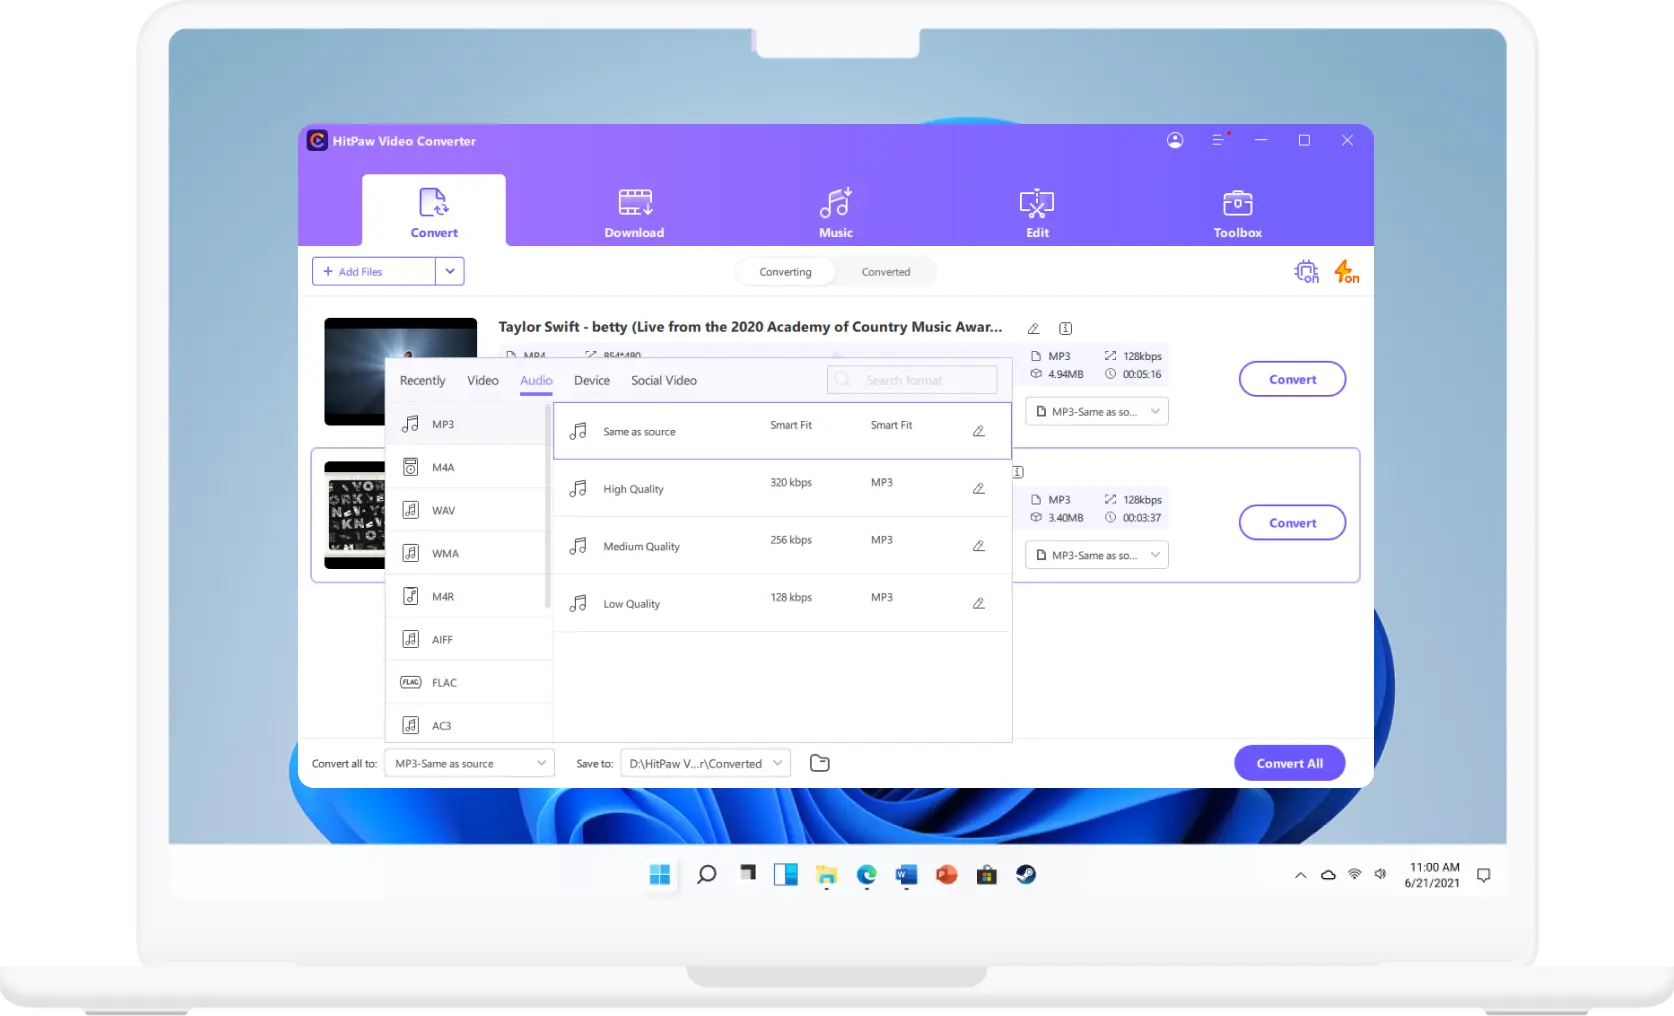The width and height of the screenshot is (1674, 1016).
Task: Click the format list scrollbar
Action: point(547,505)
